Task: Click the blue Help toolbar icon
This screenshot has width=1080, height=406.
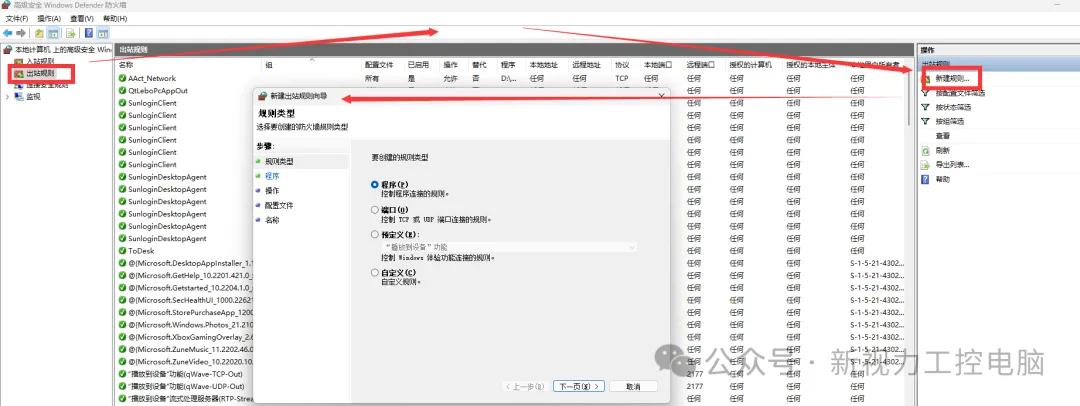Action: click(89, 33)
